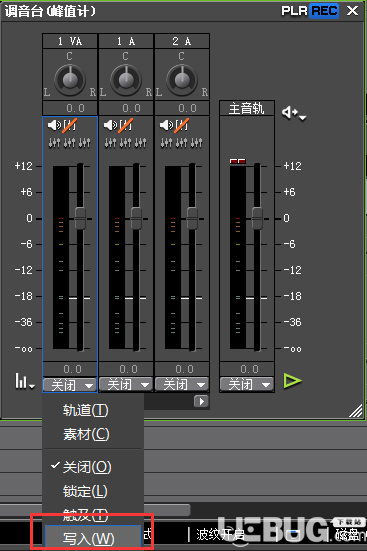Click second gang fader icon on track 1 VA
The image size is (367, 551).
(x=69, y=143)
